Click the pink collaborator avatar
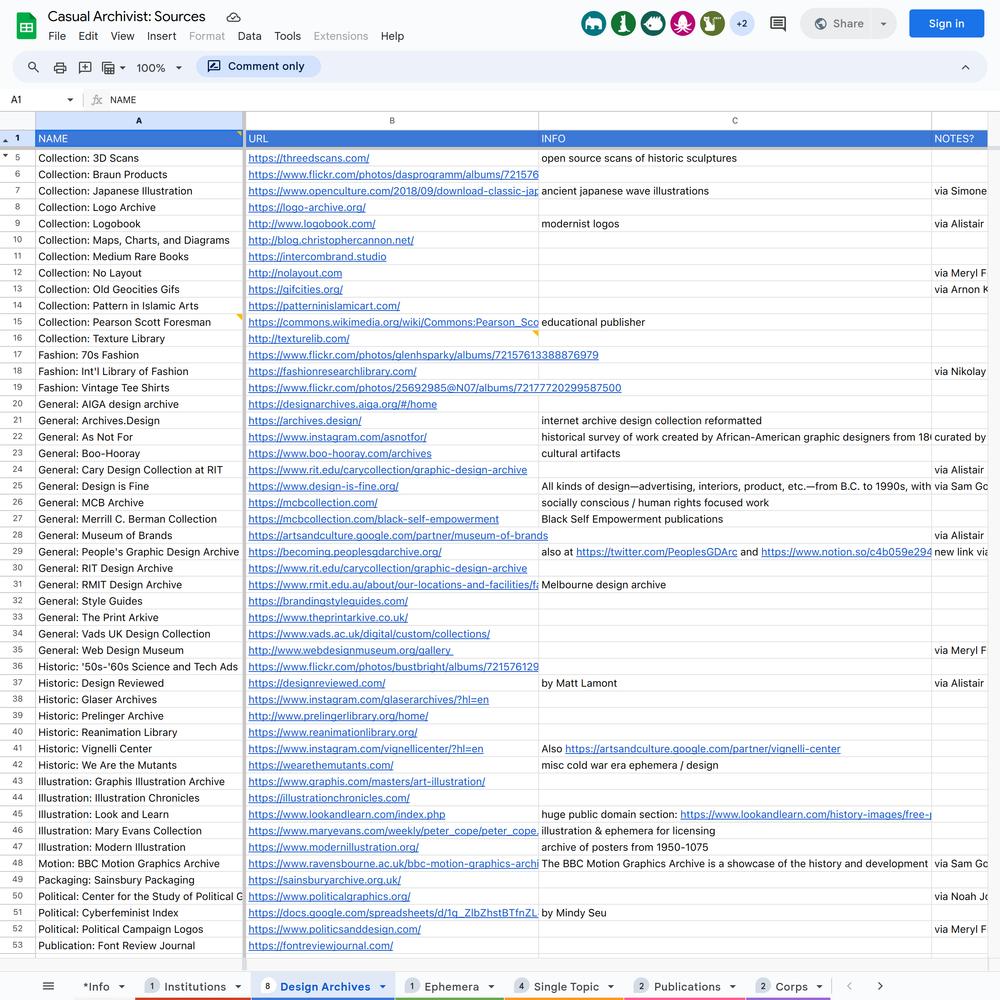The width and height of the screenshot is (1000, 1000). coord(682,24)
